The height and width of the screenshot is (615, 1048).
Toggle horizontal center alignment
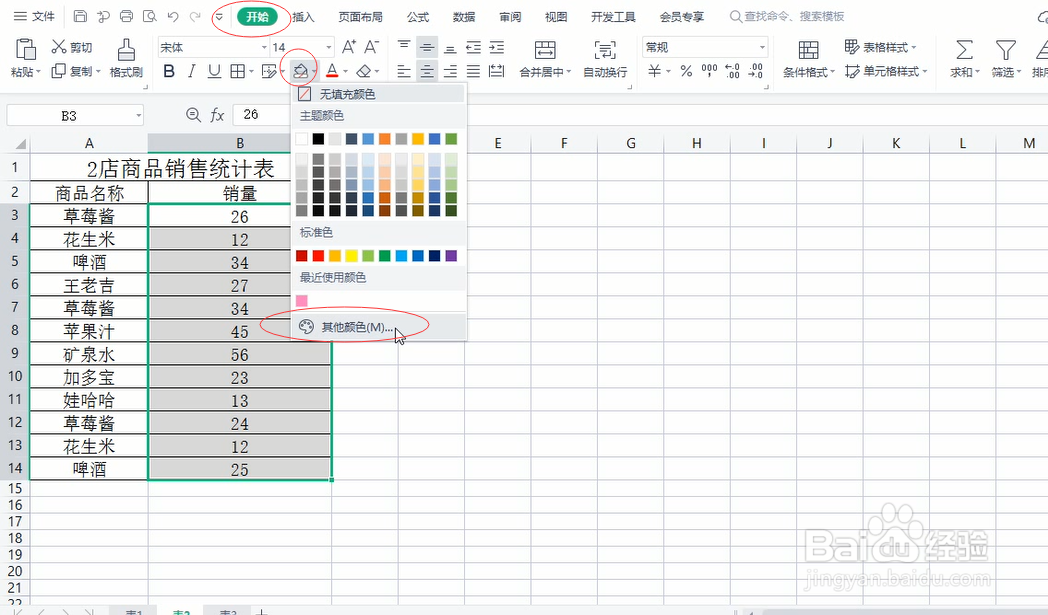pyautogui.click(x=427, y=71)
